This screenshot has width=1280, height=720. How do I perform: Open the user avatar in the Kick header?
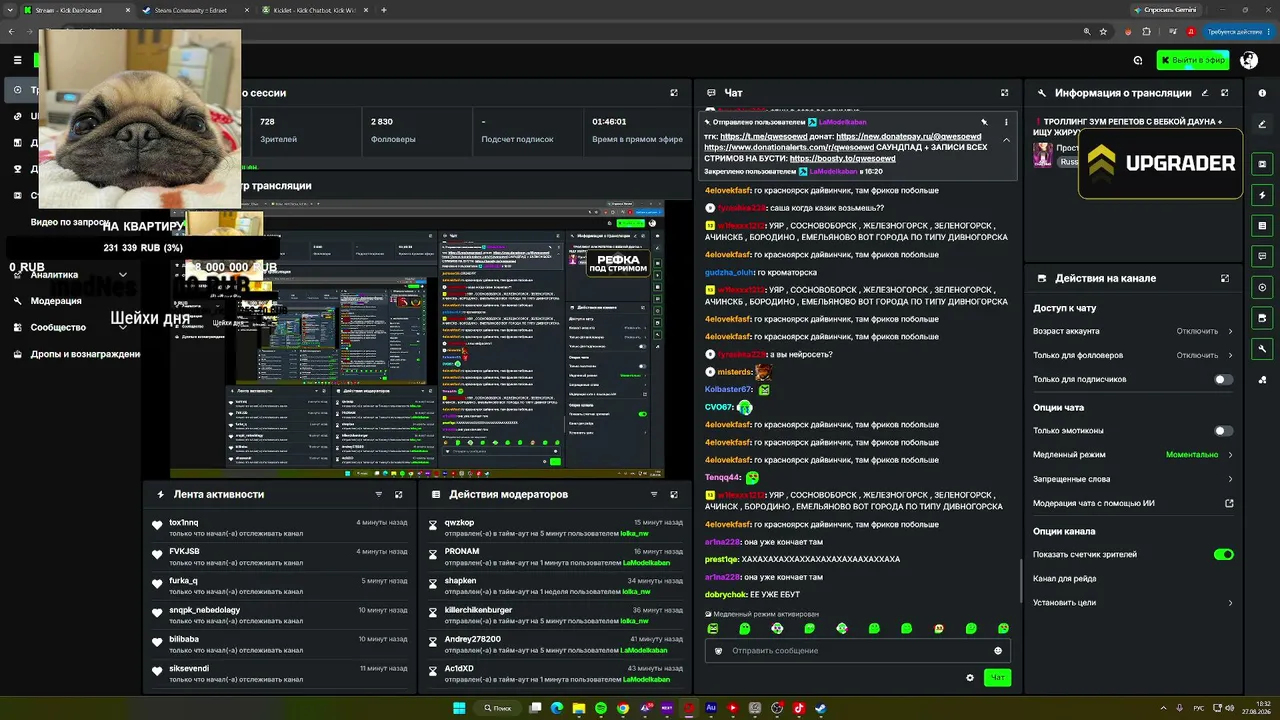pos(1249,60)
